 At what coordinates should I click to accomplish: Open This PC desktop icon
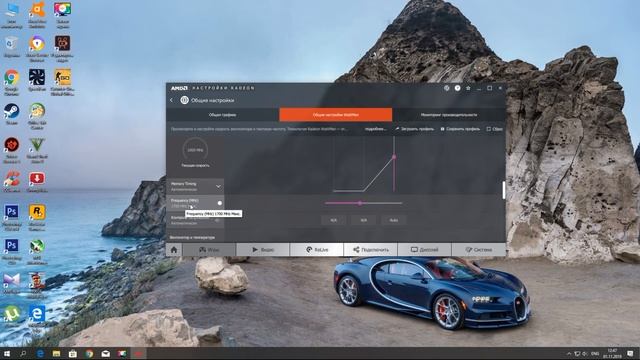pos(11,16)
